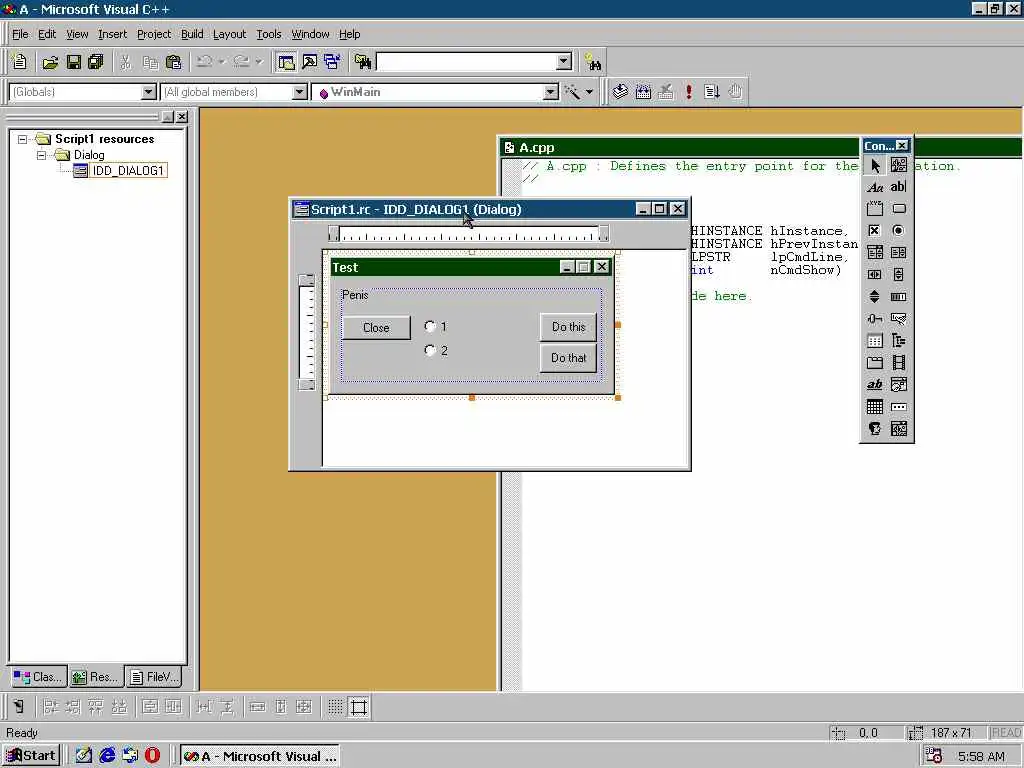Click the Save All toolbar icon
Viewport: 1024px width, 768px height.
tap(96, 62)
